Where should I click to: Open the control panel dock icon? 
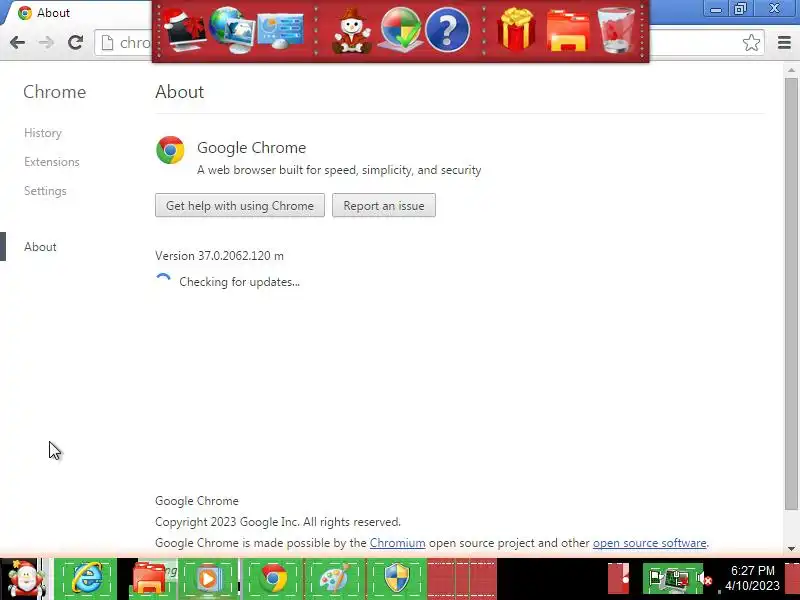click(x=280, y=31)
